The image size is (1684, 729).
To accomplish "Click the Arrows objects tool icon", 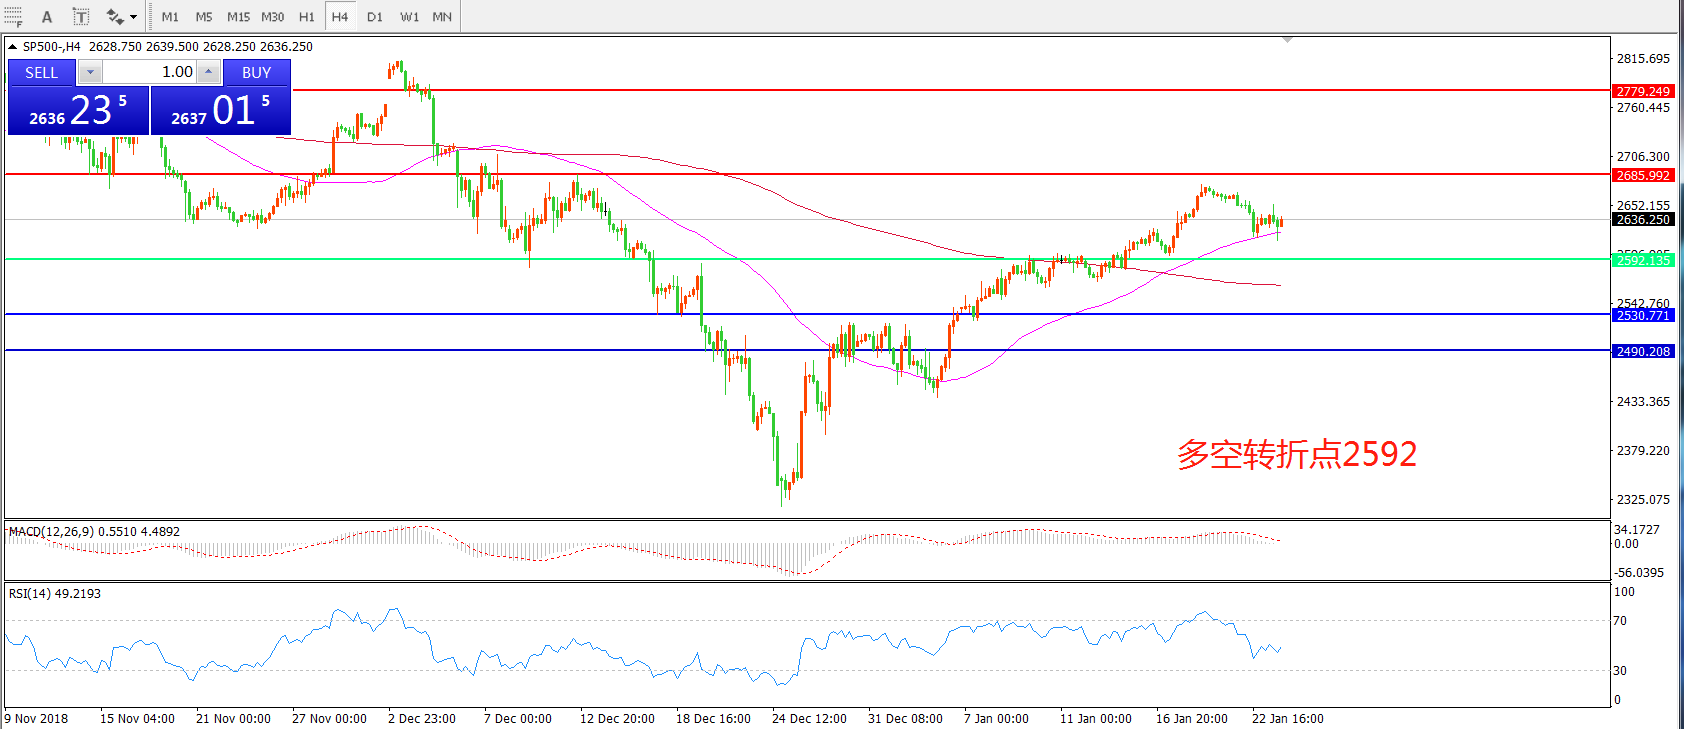I will tap(115, 16).
